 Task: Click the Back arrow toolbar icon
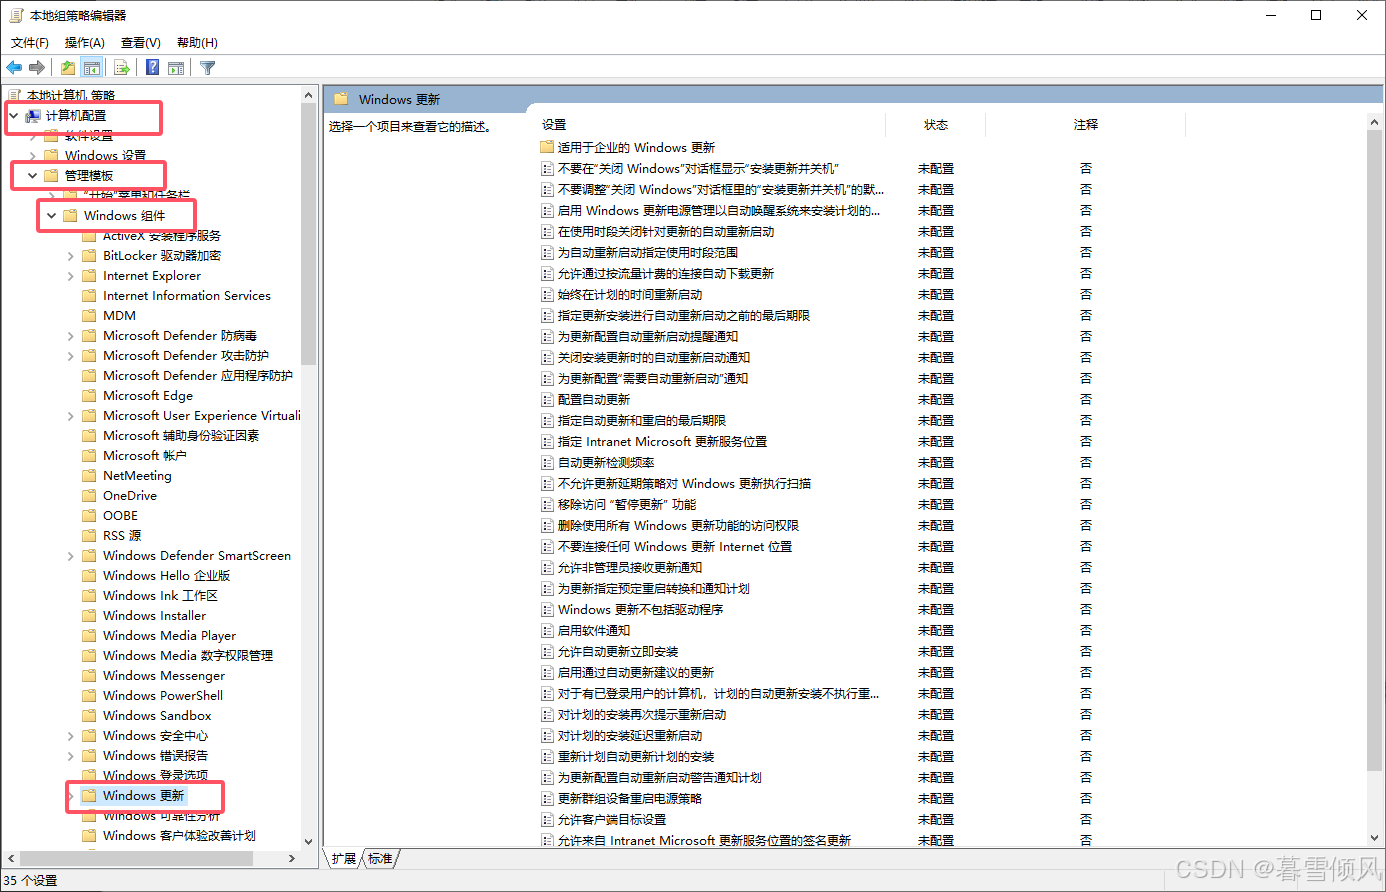(x=14, y=68)
